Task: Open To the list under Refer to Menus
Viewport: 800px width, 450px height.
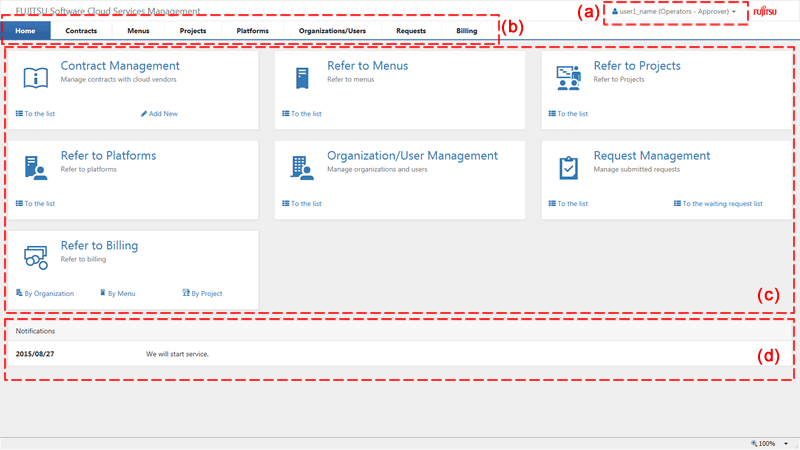Action: click(x=302, y=114)
